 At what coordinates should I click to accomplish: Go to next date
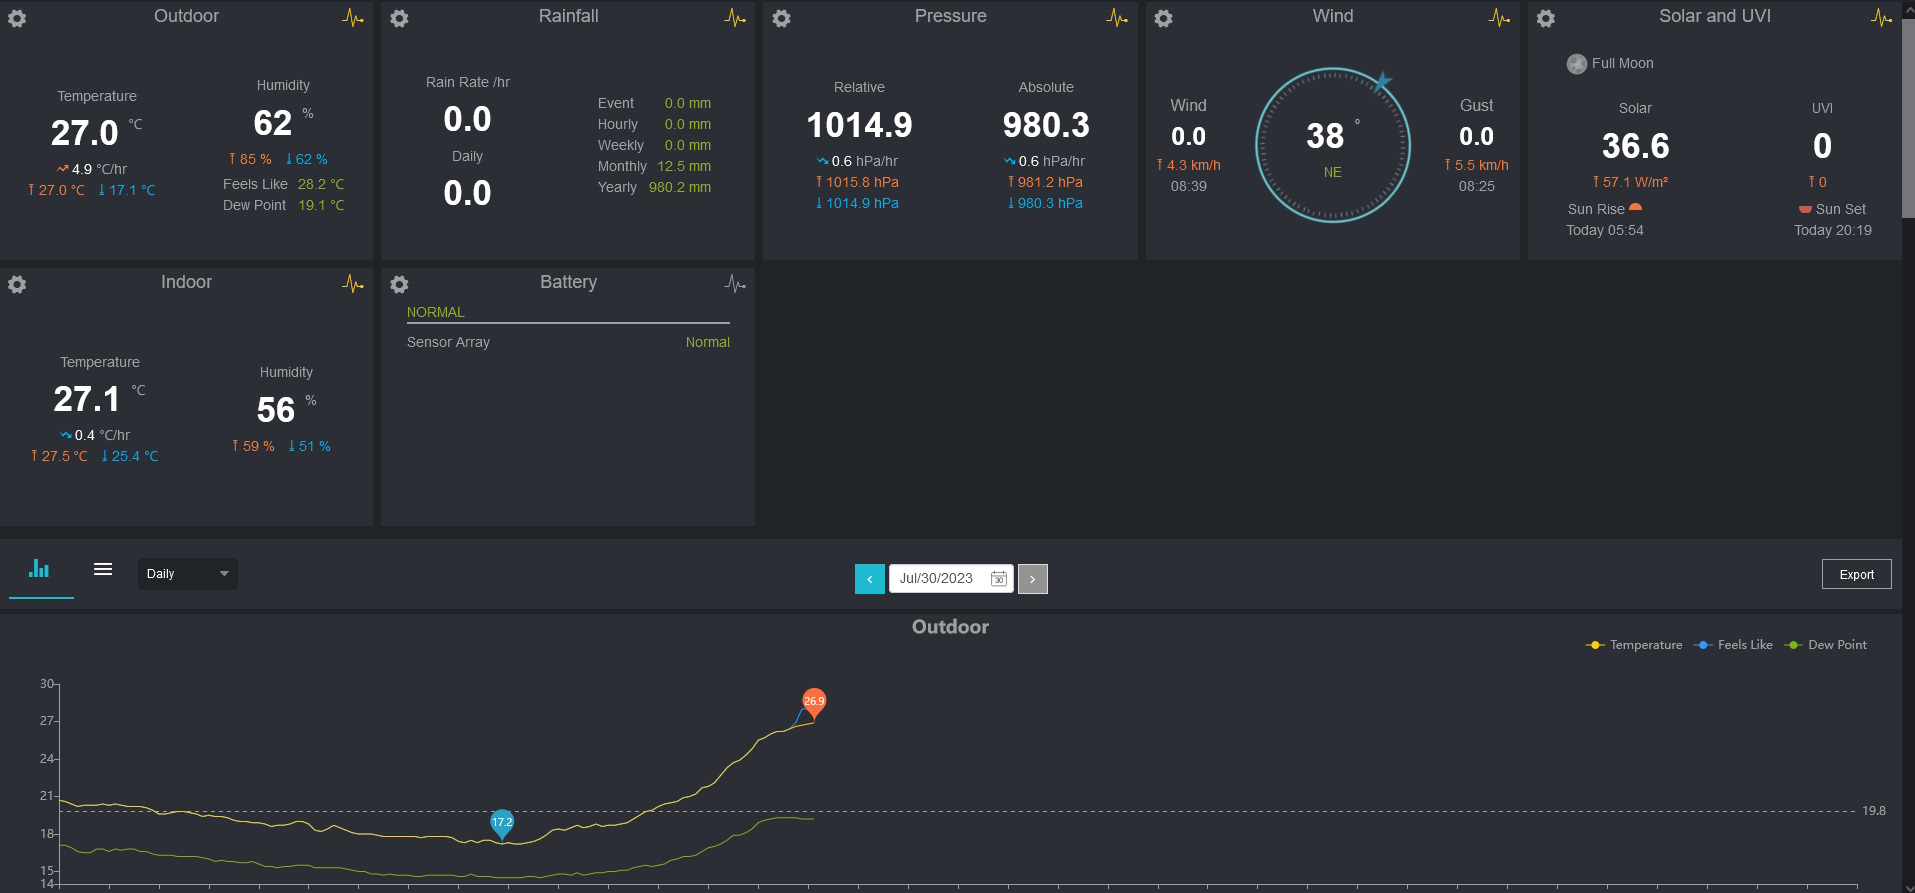coord(1033,579)
